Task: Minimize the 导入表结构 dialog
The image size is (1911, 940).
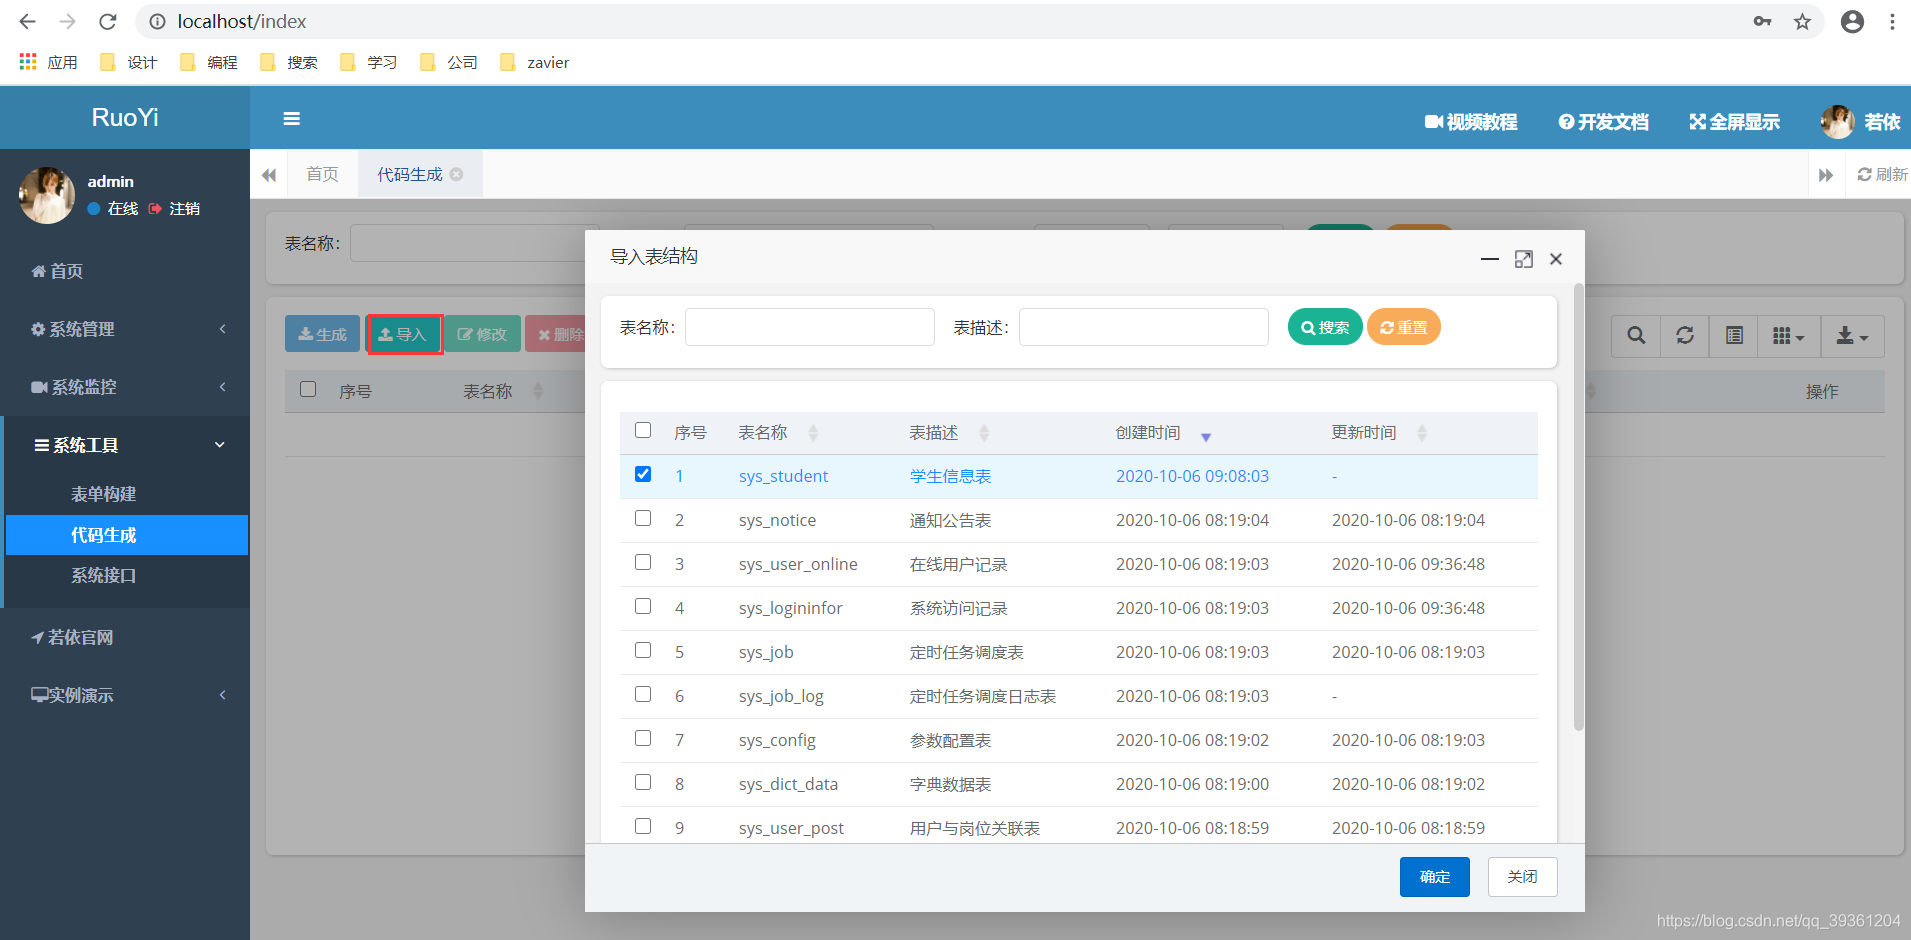Action: coord(1490,259)
